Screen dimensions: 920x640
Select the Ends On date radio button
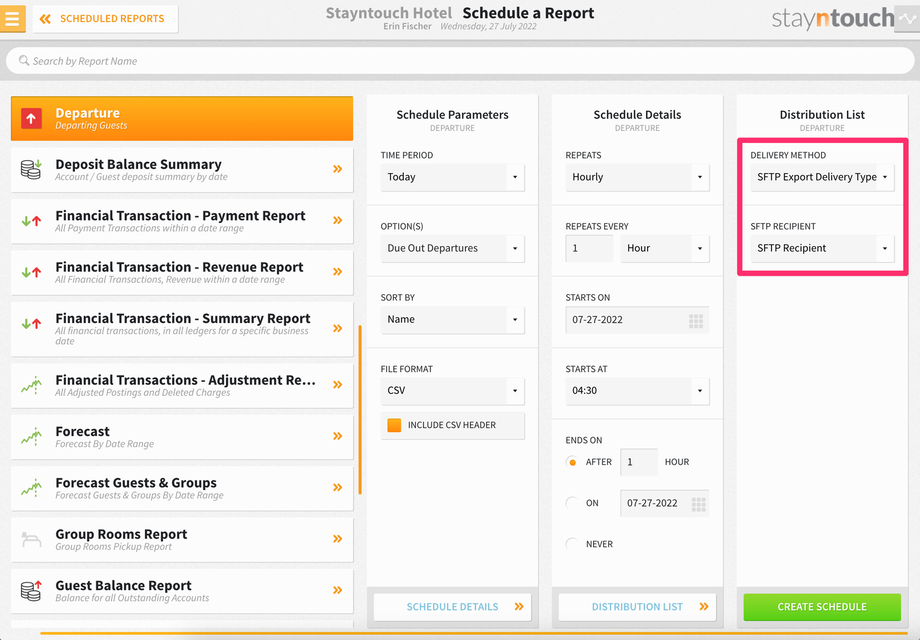[x=572, y=503]
